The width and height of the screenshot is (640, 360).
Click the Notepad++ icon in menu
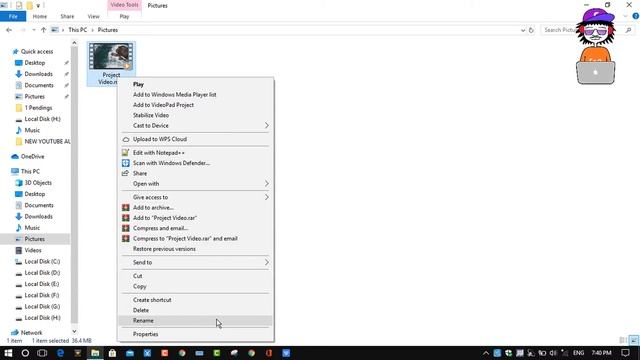coord(126,153)
